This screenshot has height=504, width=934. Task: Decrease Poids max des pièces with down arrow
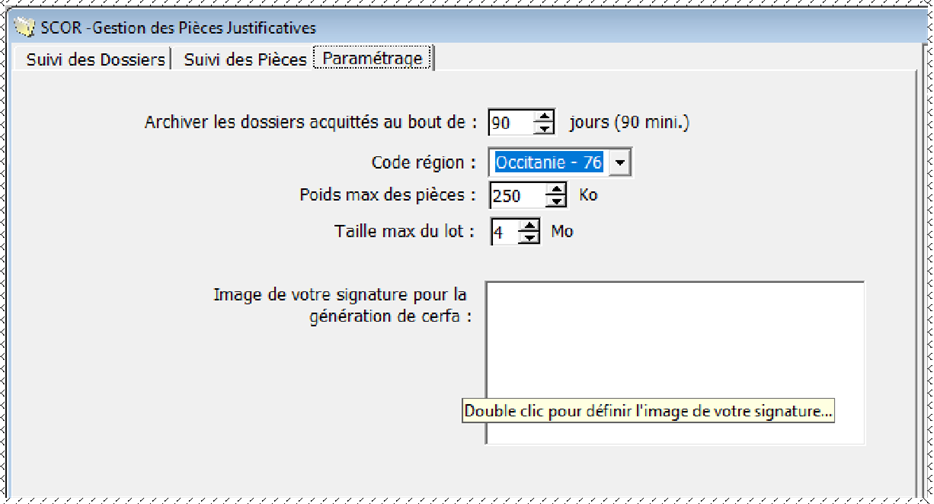tap(556, 201)
